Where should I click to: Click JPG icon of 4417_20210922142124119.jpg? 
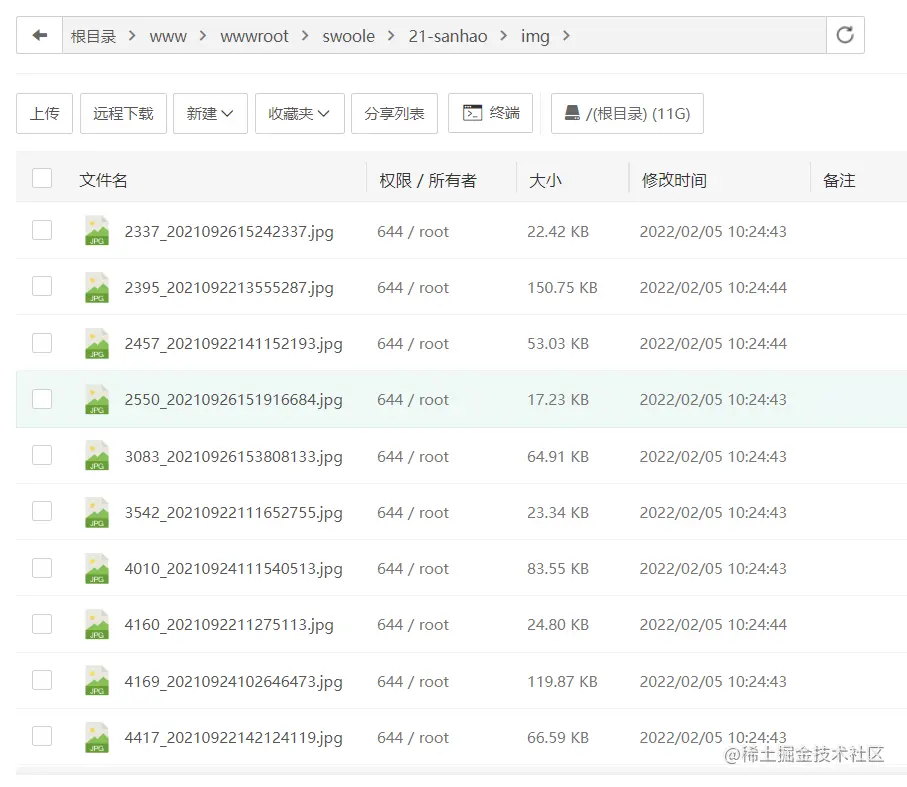[x=97, y=737]
